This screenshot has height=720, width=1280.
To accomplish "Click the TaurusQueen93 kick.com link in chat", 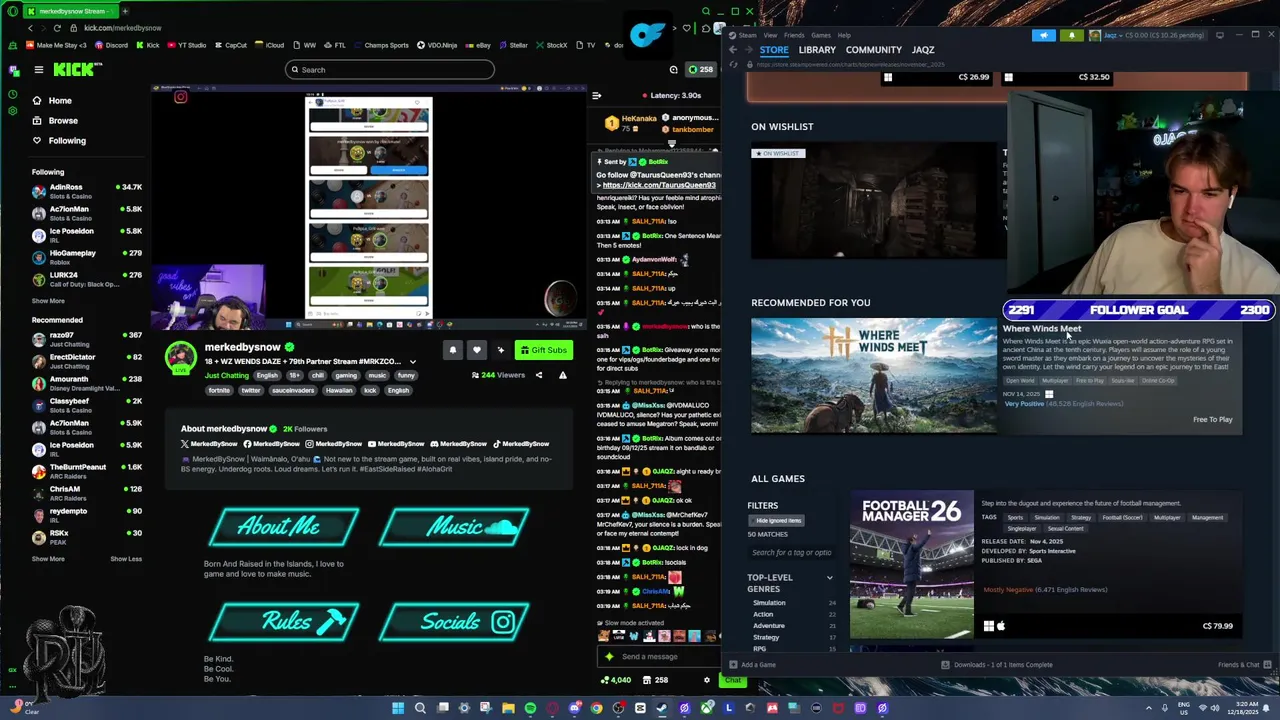I will click(659, 185).
